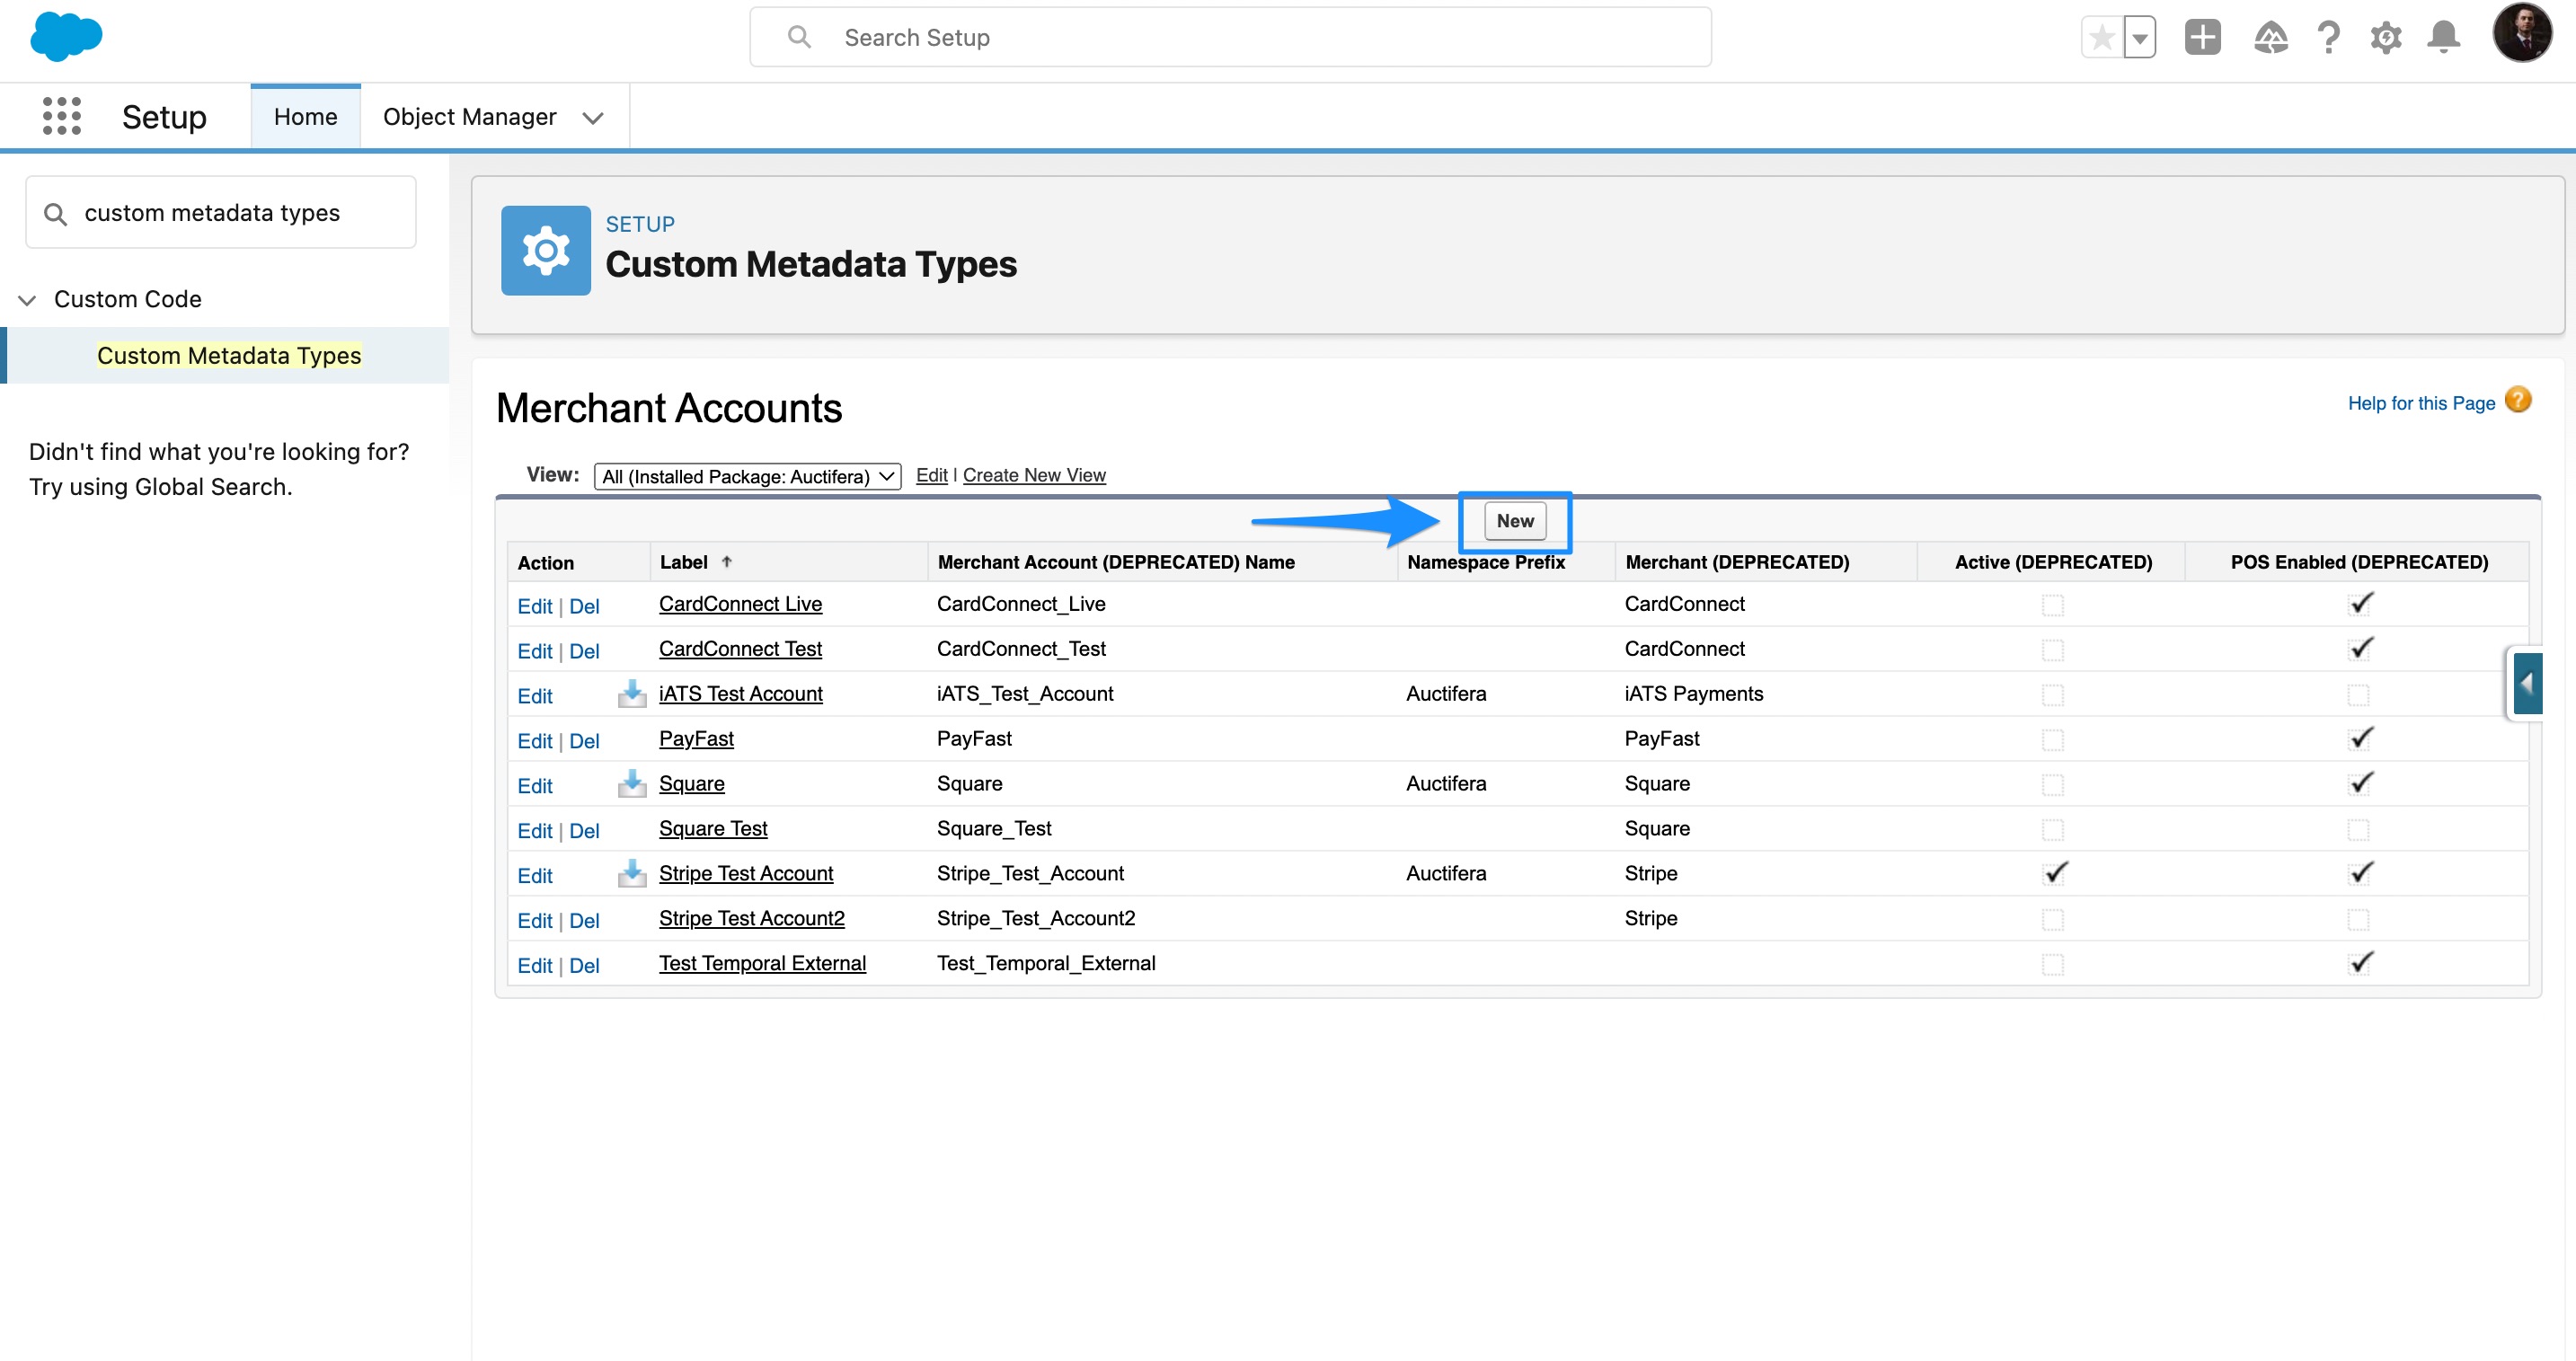This screenshot has height=1361, width=2576.
Task: Click the installed package icon in Square row
Action: [x=632, y=783]
